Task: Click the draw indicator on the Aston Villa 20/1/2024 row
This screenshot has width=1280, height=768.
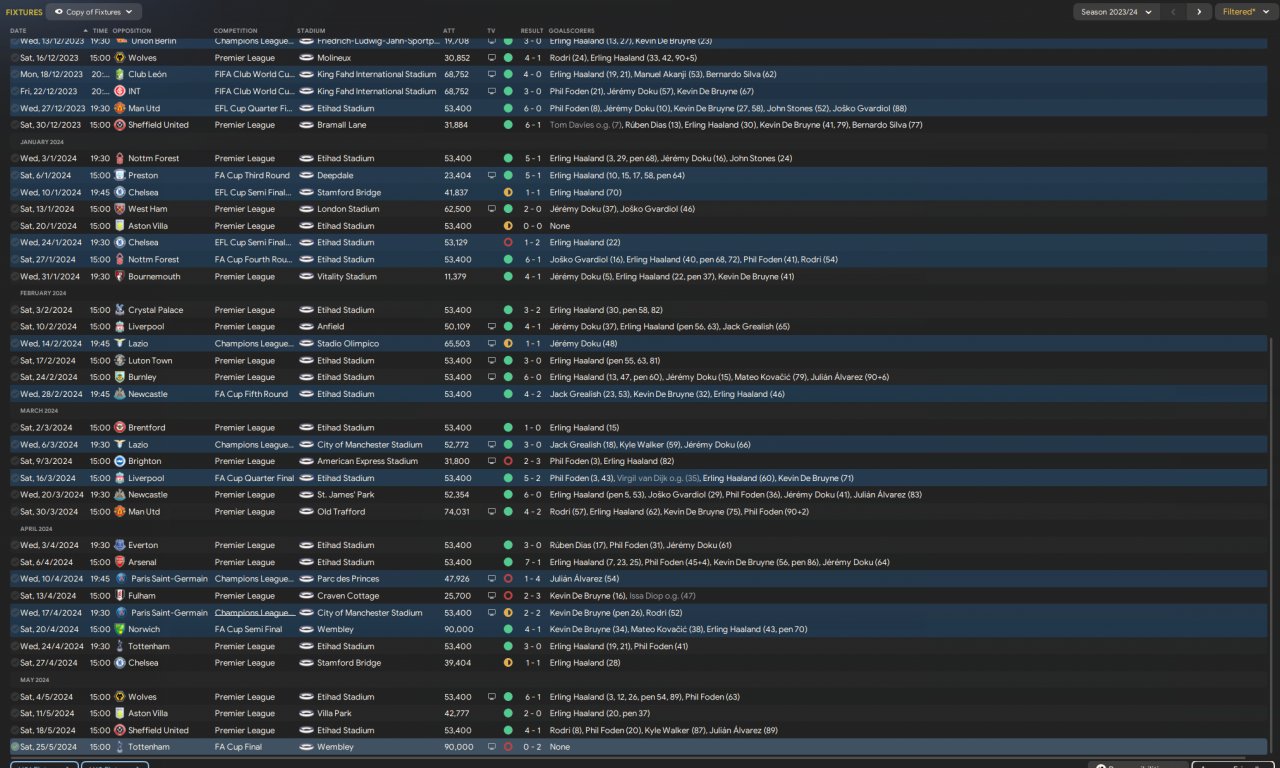Action: pyautogui.click(x=508, y=226)
